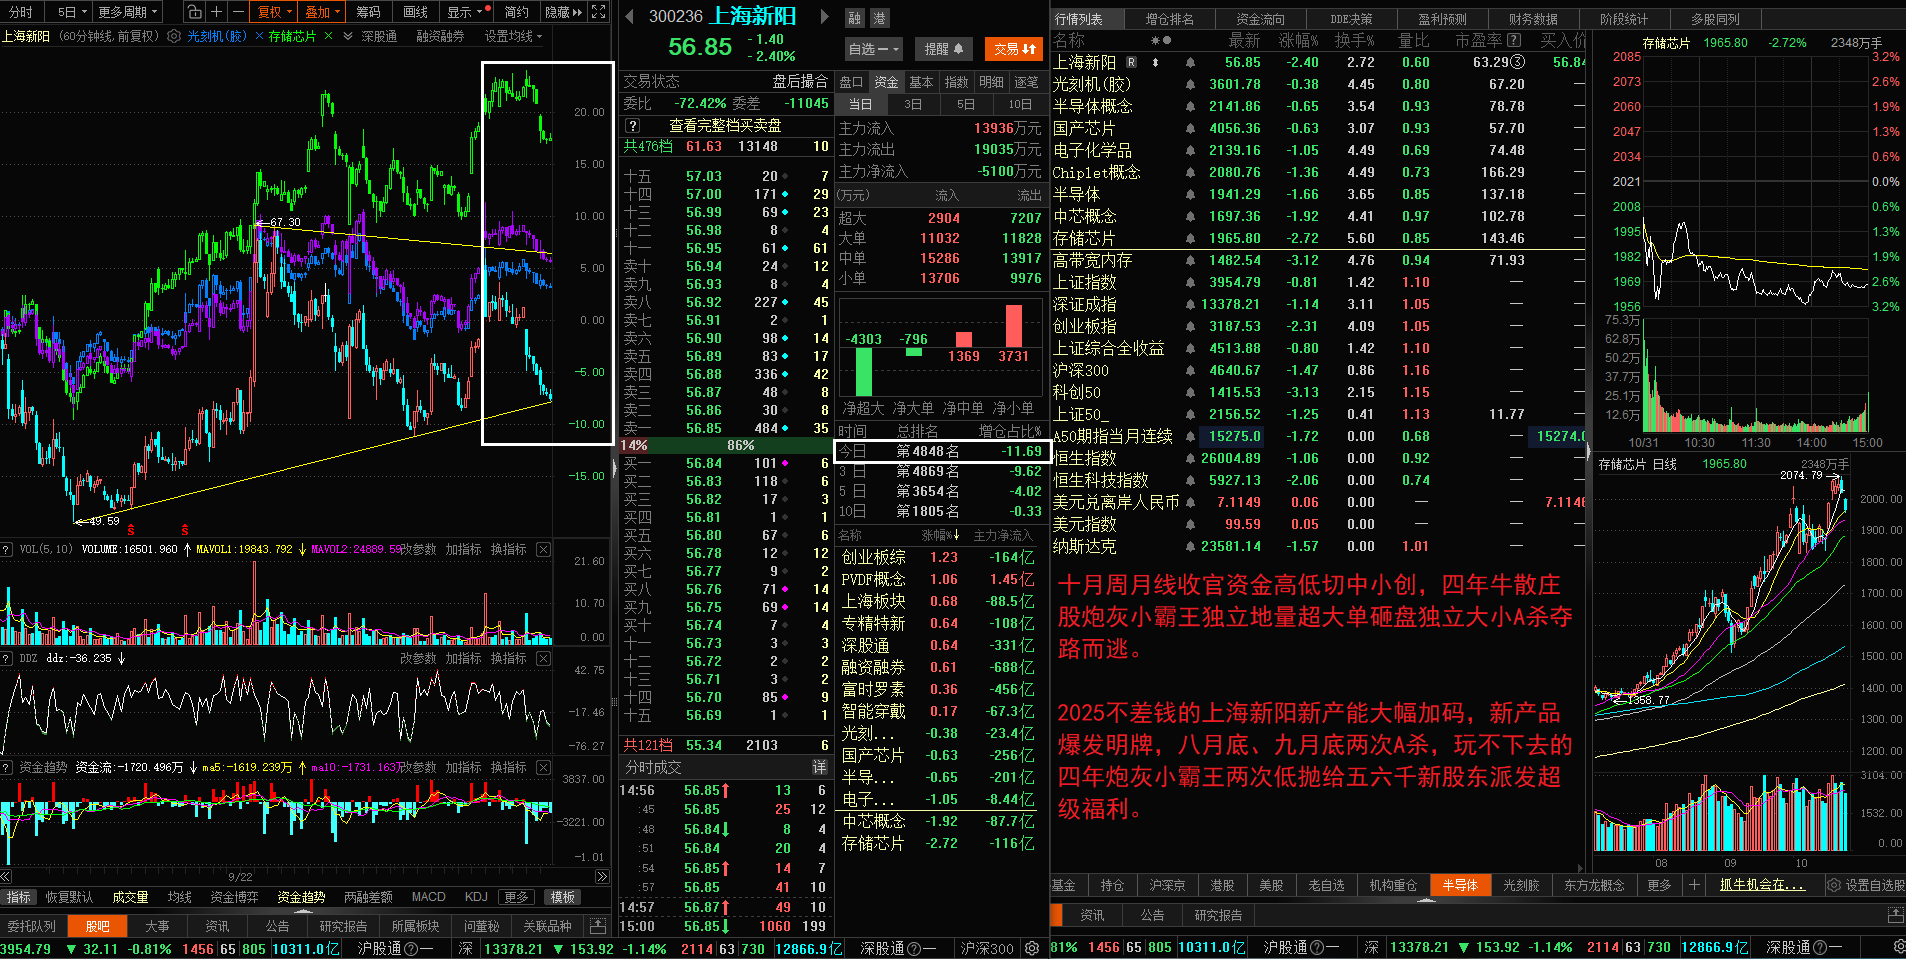Close the DDZ indicator panel
The width and height of the screenshot is (1906, 959).
[543, 658]
